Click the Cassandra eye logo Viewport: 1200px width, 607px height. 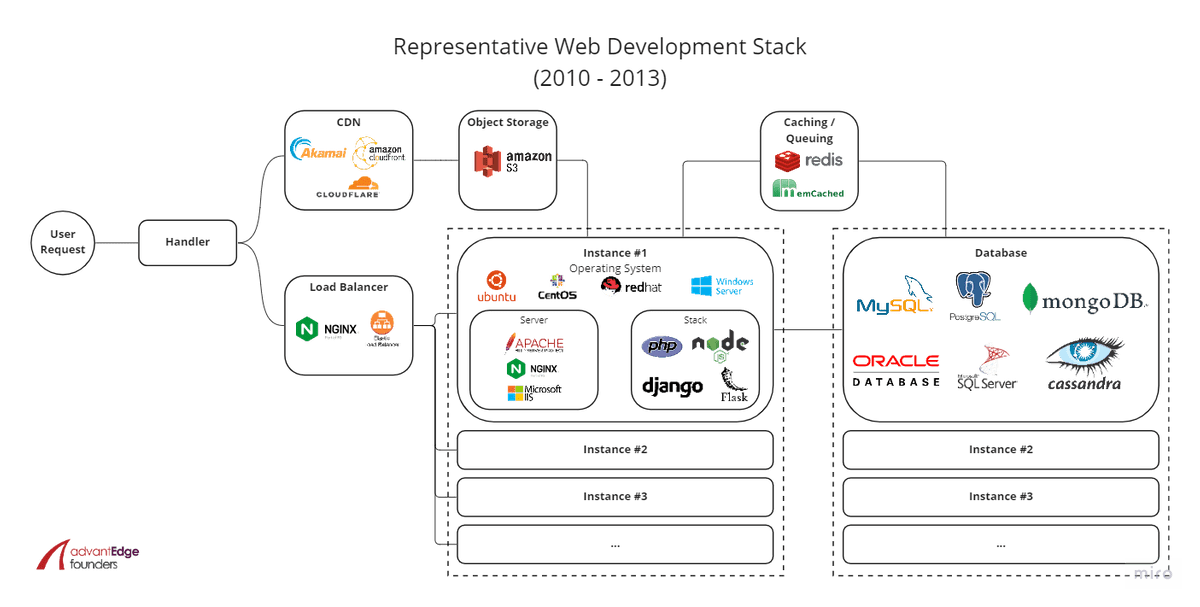tap(1085, 364)
